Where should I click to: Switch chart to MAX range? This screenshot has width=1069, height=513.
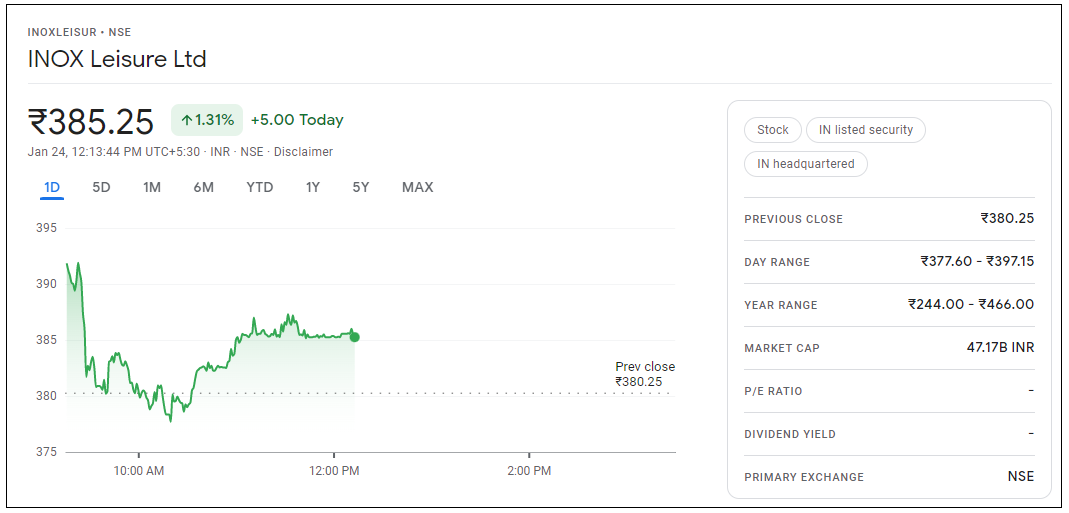coord(418,187)
